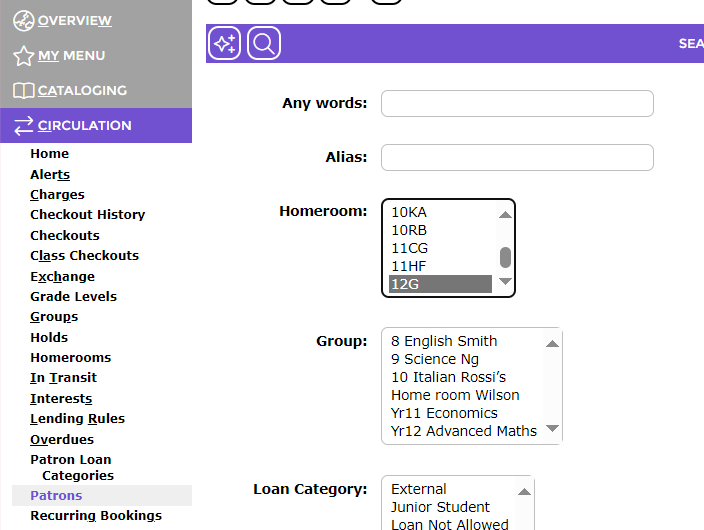Open Lending Rules

pyautogui.click(x=77, y=419)
